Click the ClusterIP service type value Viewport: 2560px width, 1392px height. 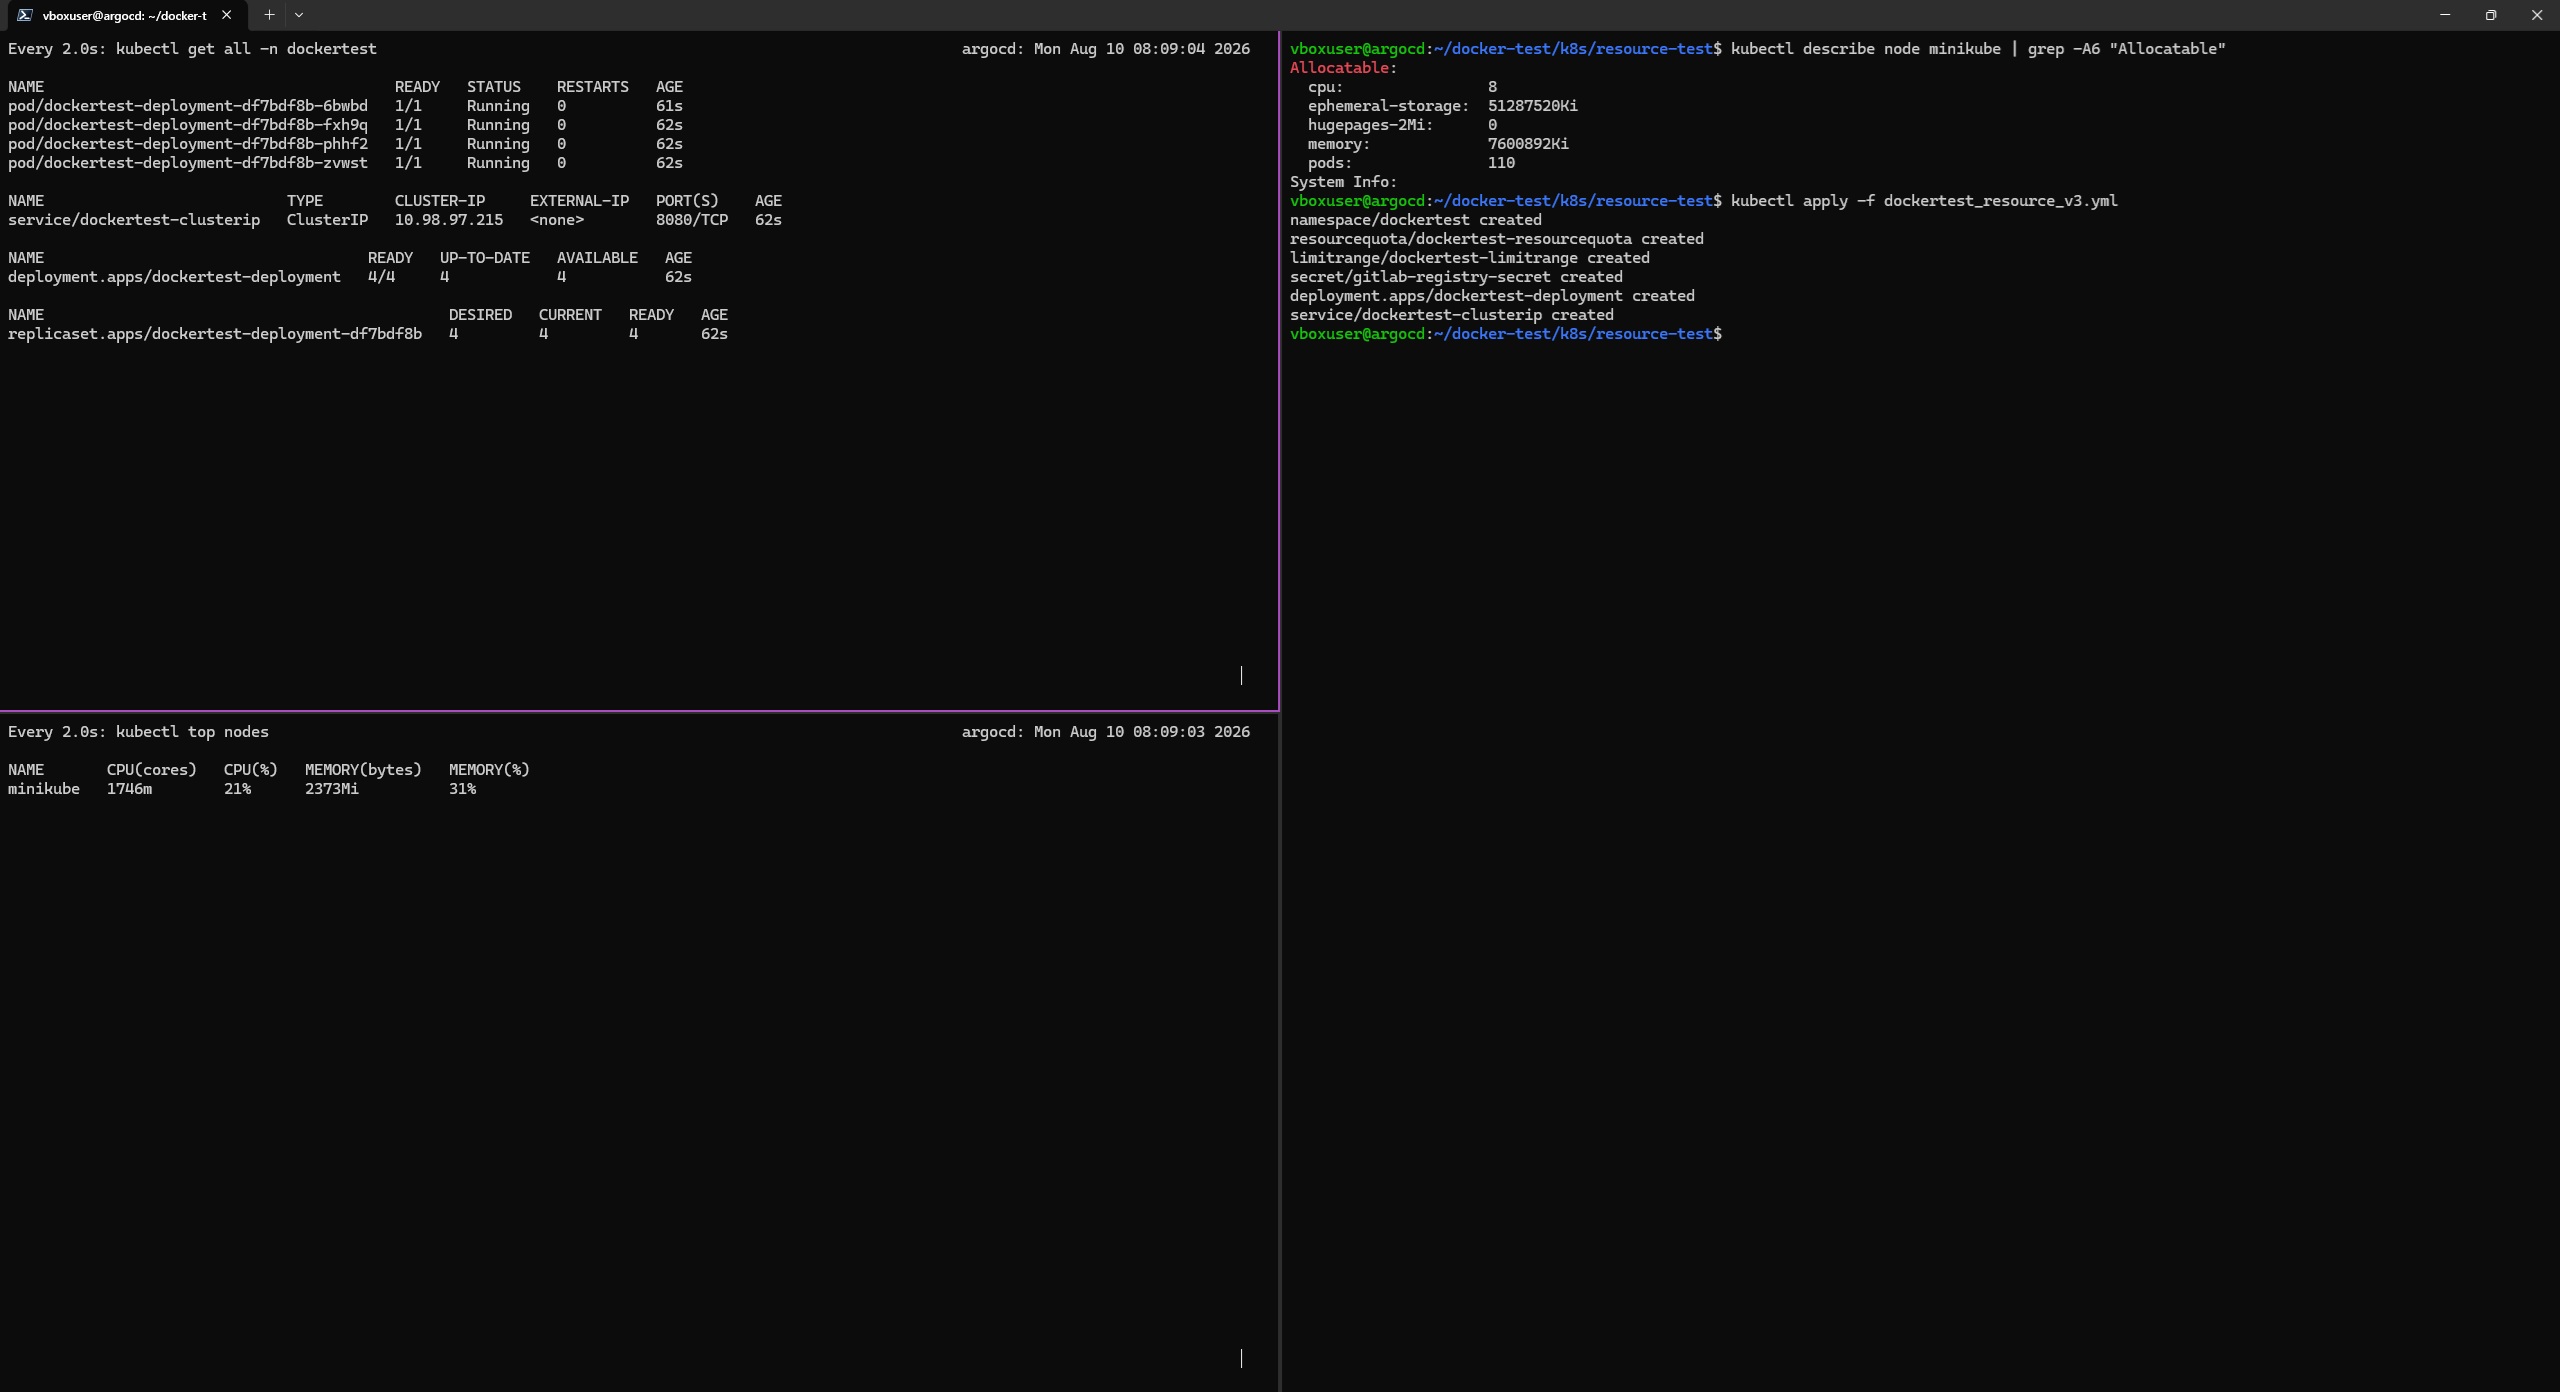coord(327,220)
